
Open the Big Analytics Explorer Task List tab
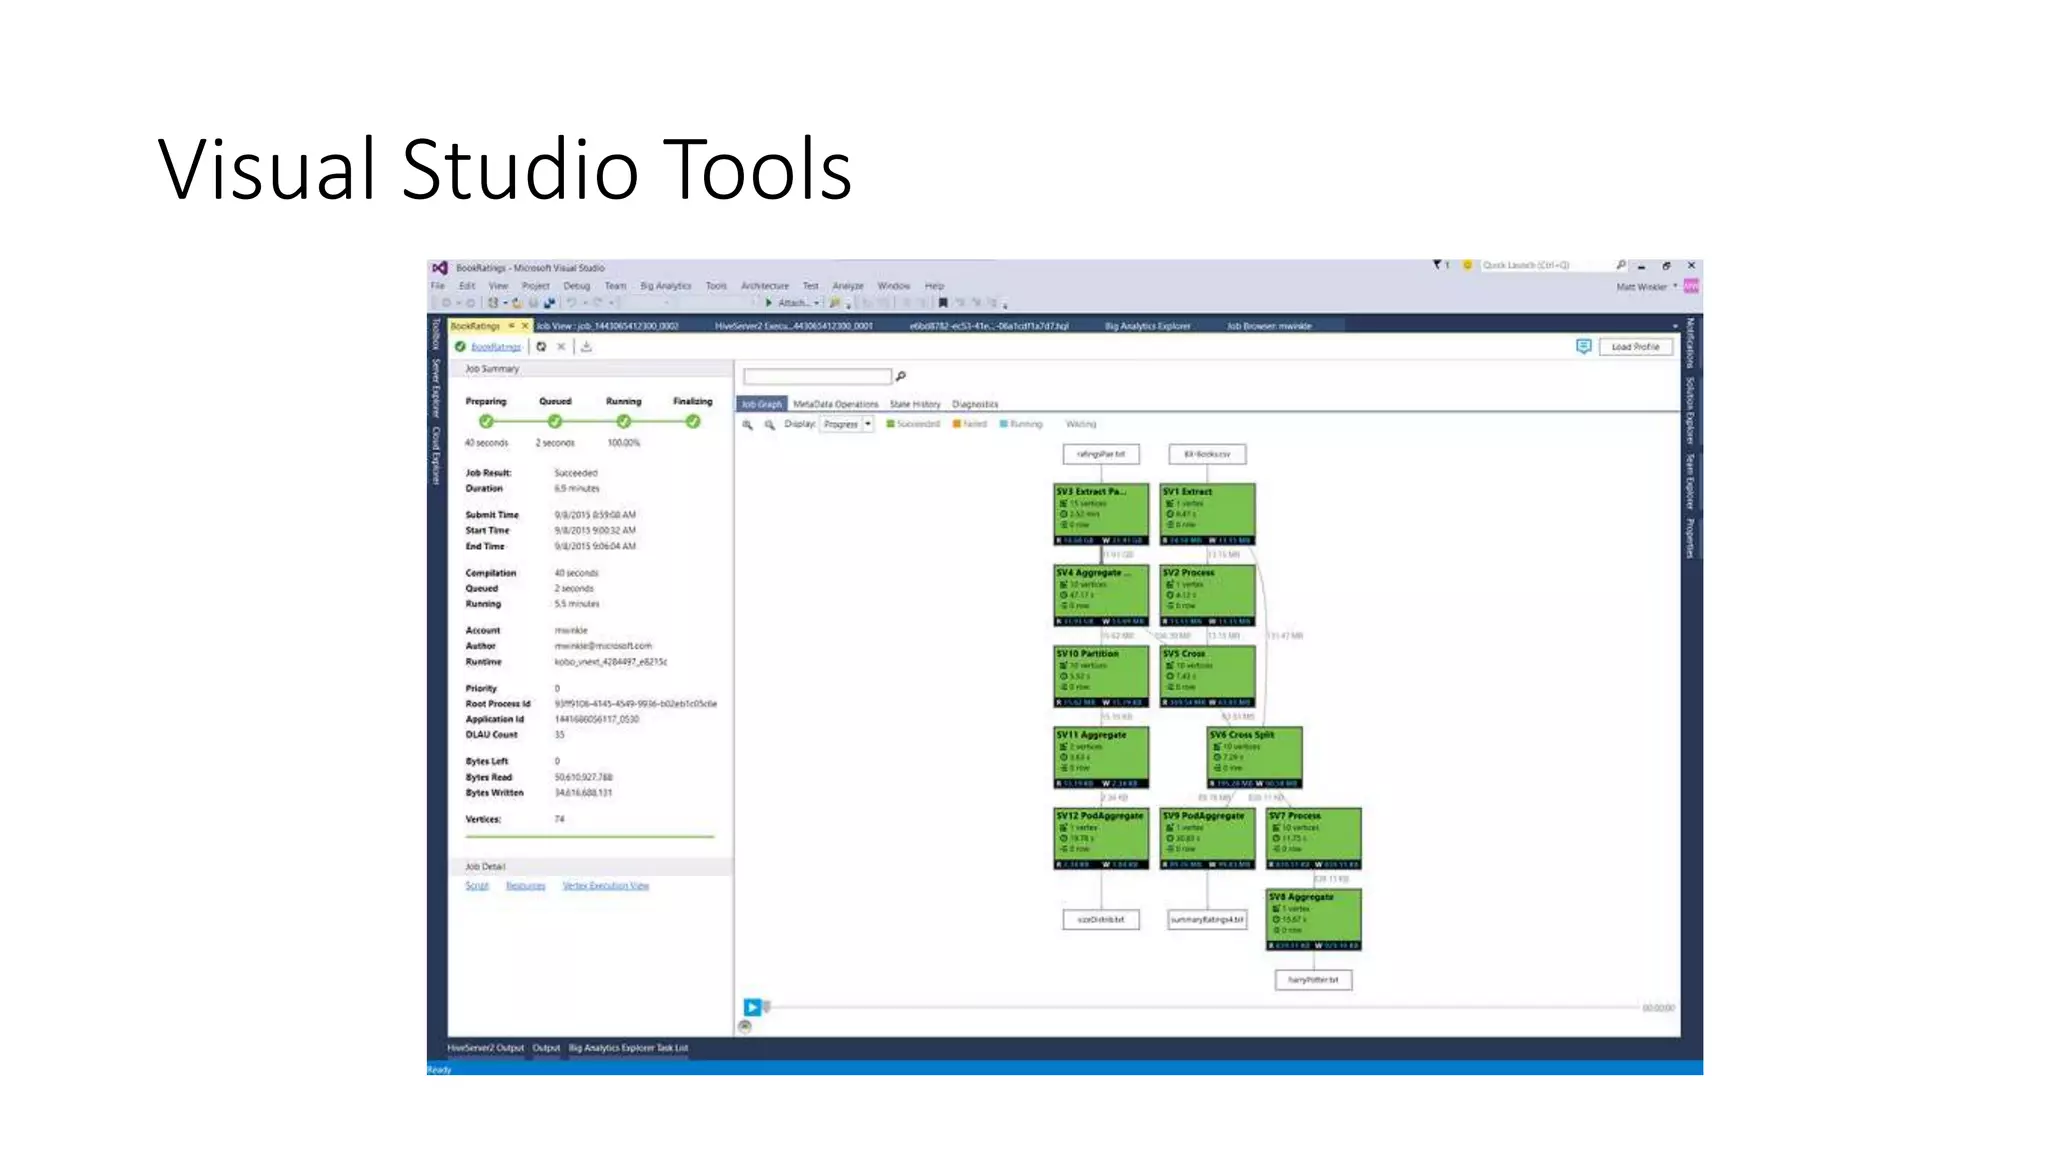(x=628, y=1048)
